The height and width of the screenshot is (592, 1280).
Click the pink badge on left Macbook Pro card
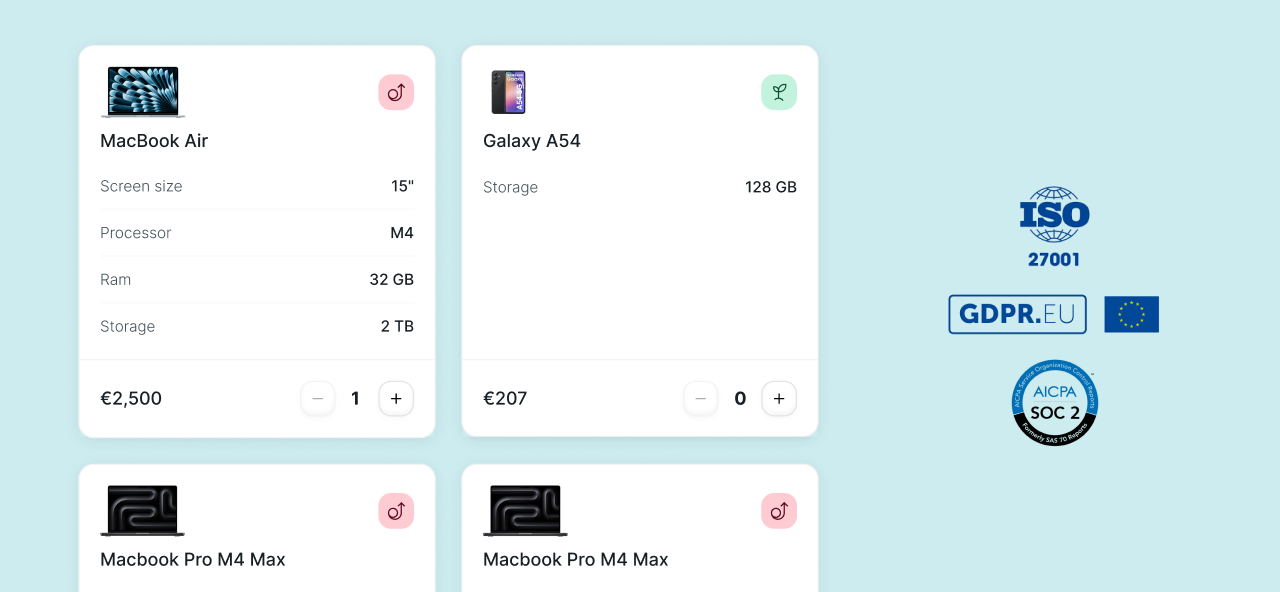coord(396,511)
